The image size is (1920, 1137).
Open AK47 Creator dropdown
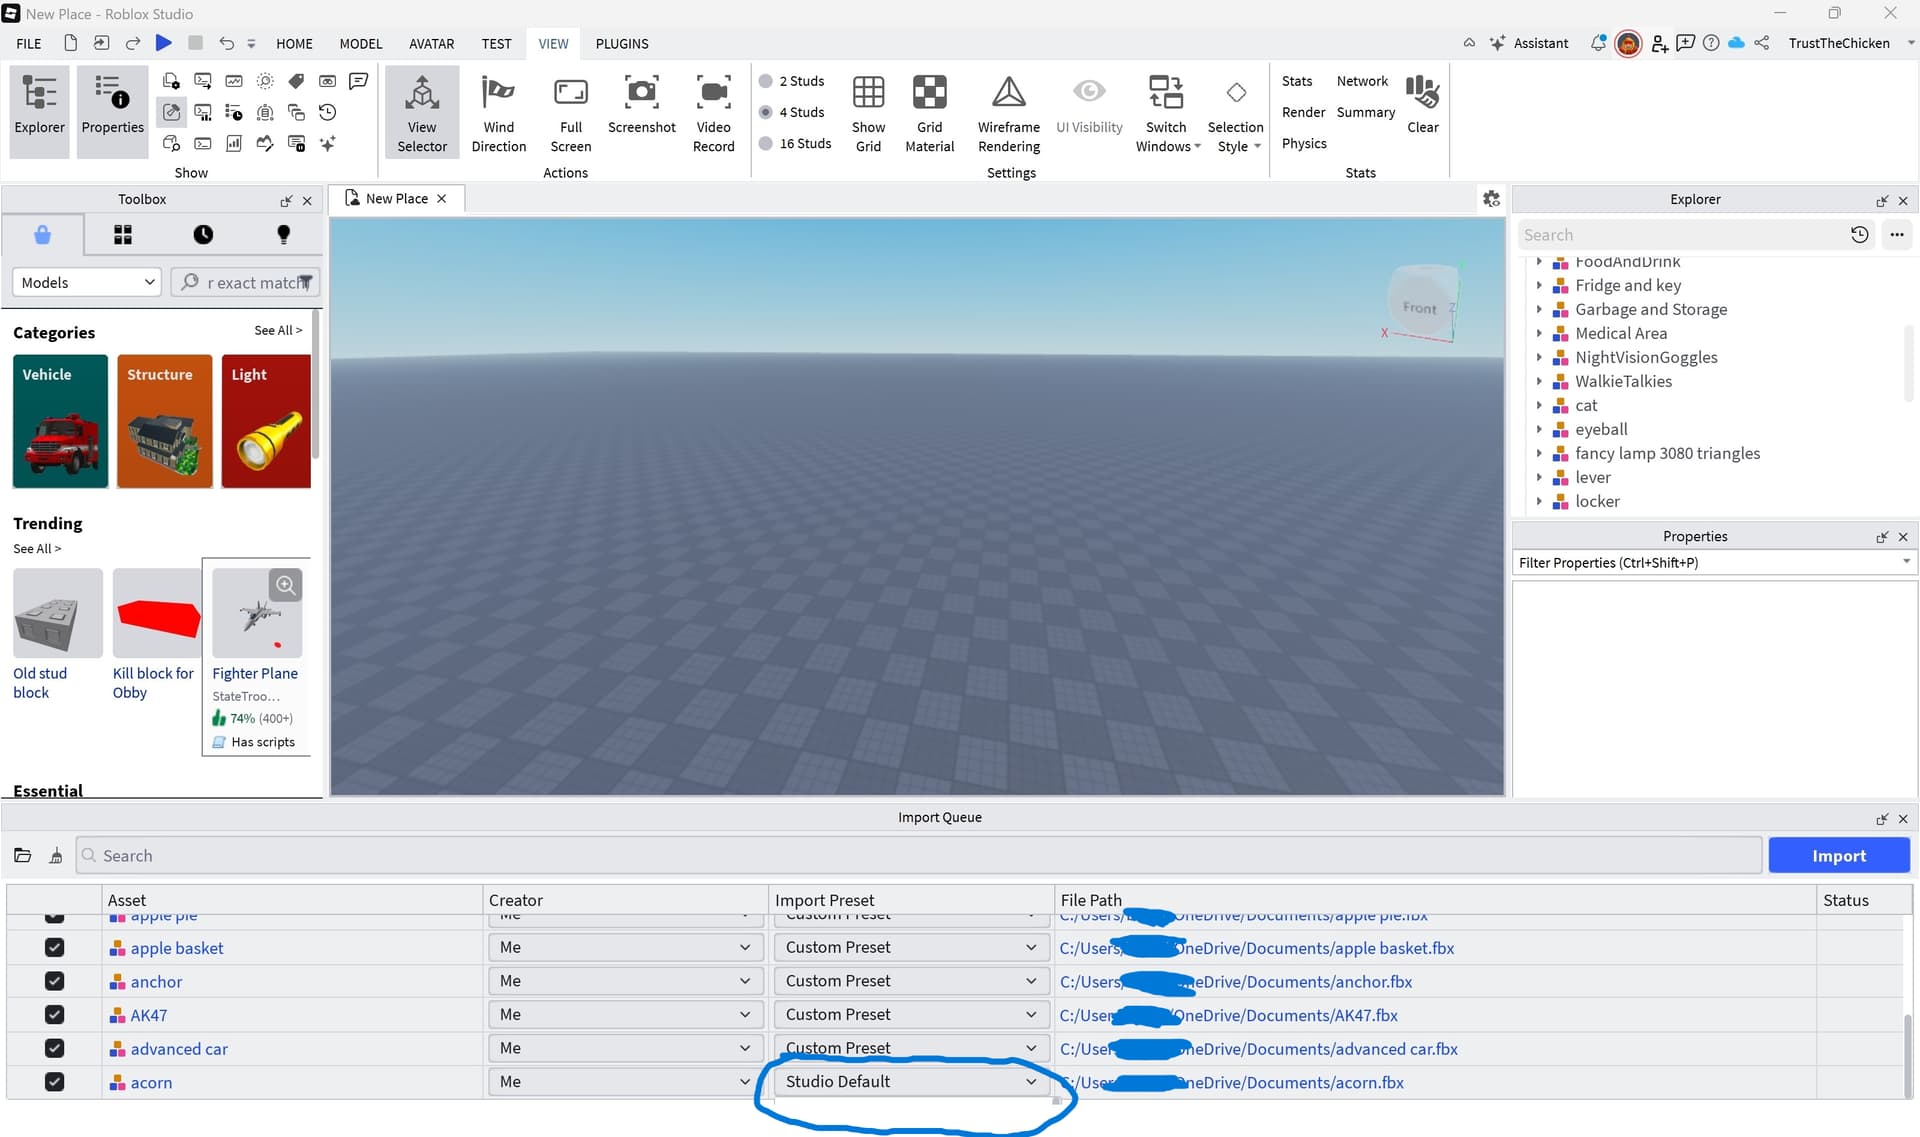point(624,1014)
